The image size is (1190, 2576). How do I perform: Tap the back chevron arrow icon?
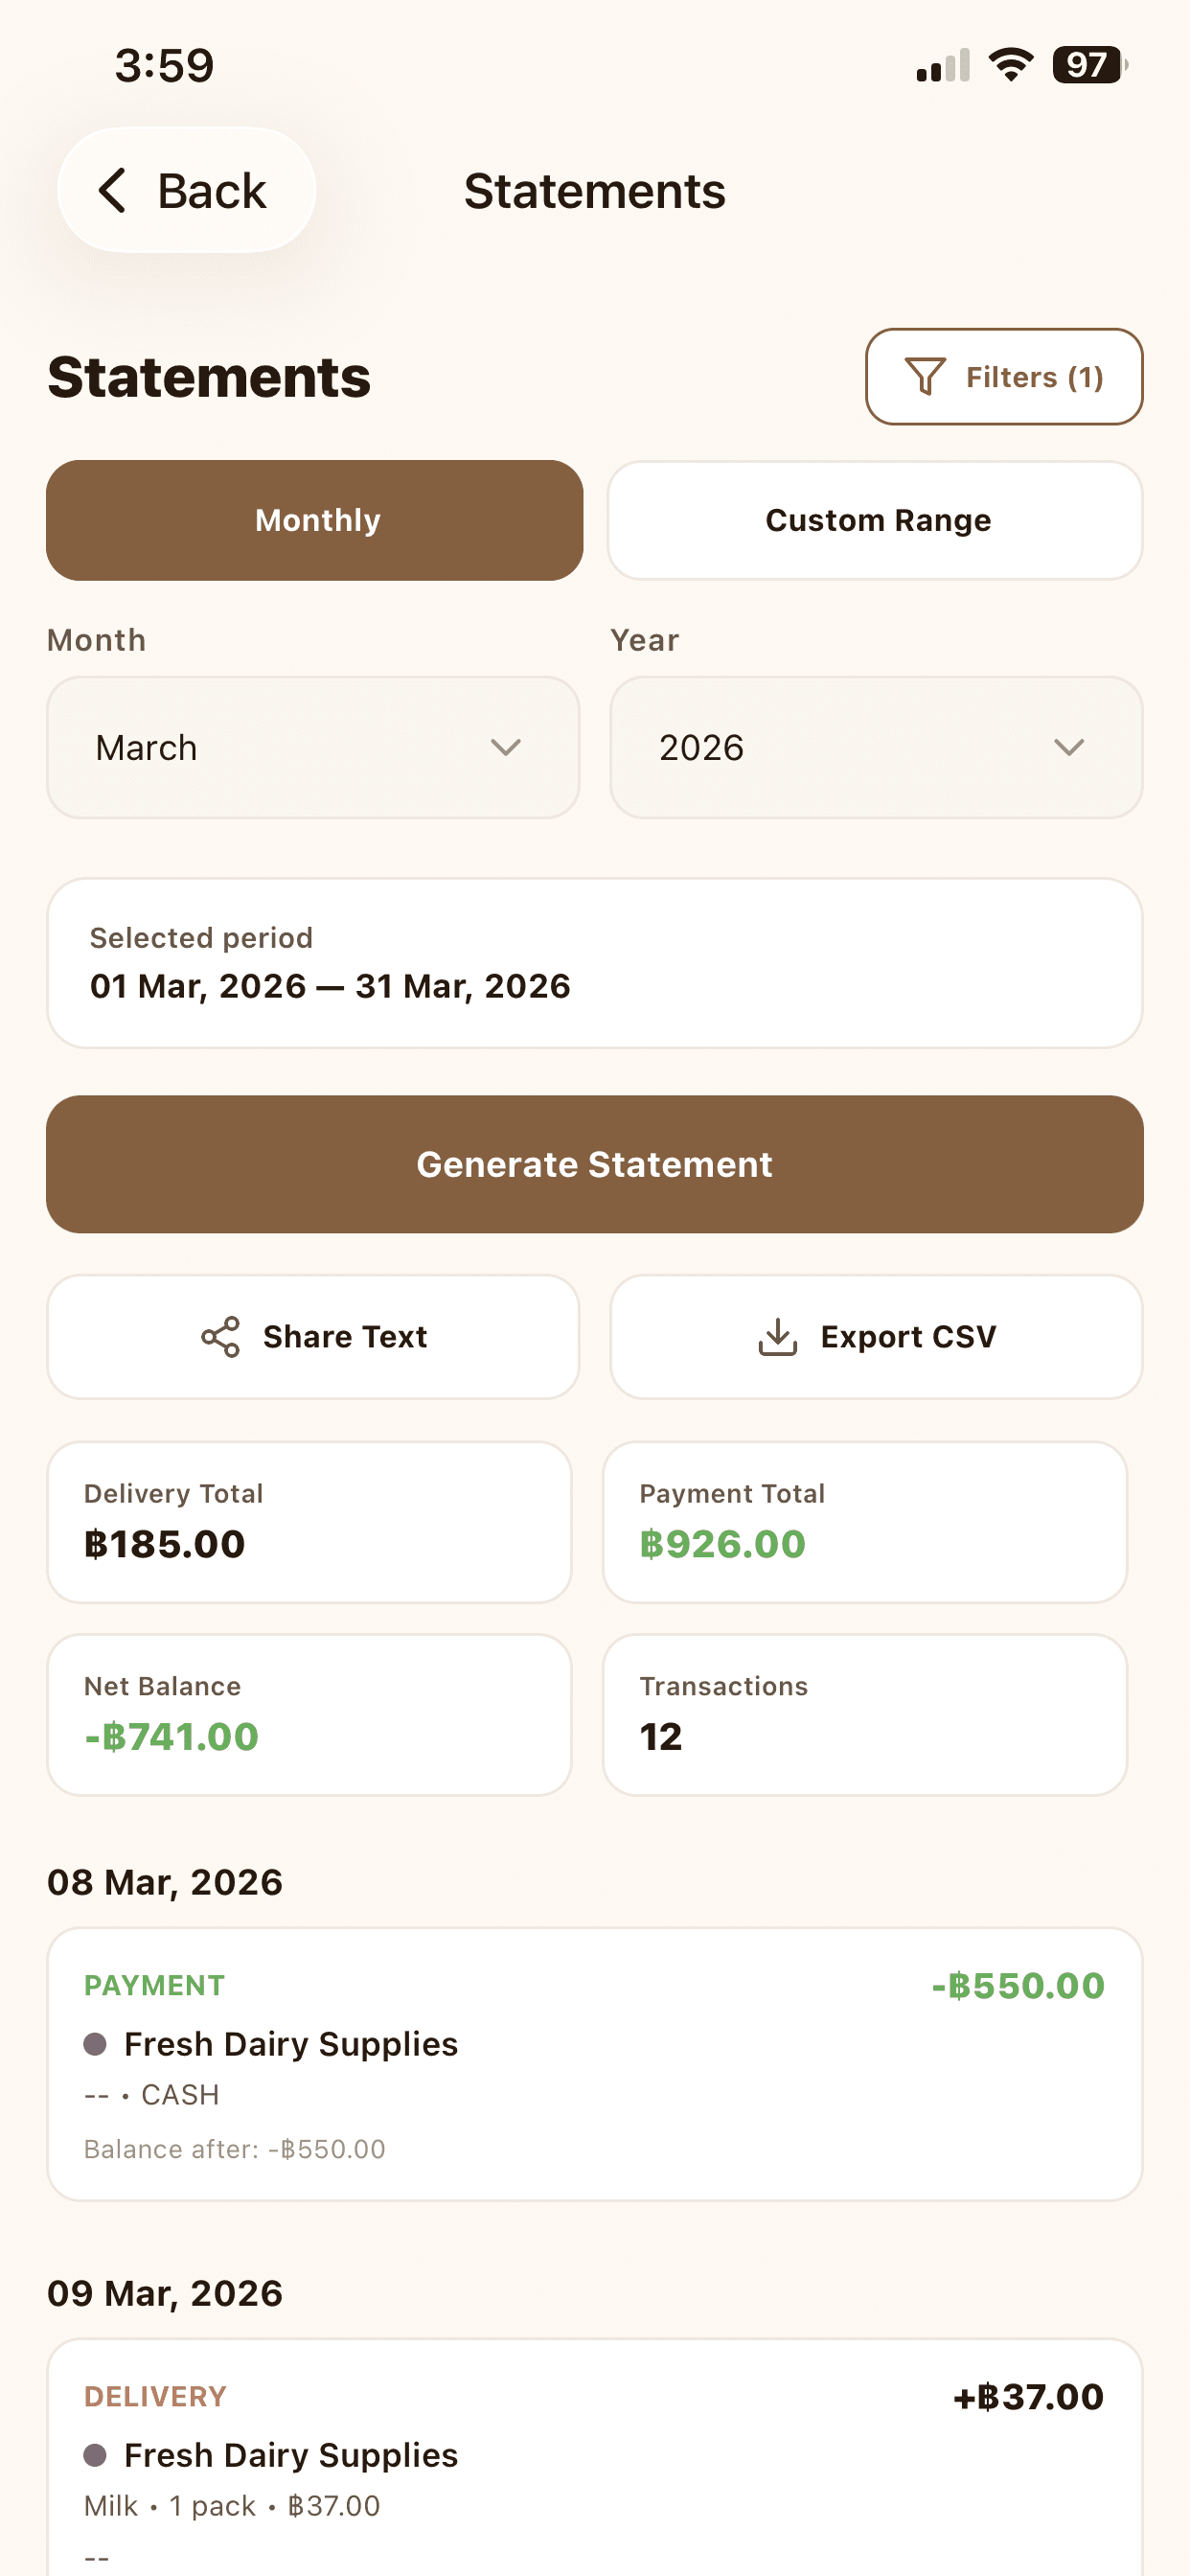pyautogui.click(x=113, y=190)
